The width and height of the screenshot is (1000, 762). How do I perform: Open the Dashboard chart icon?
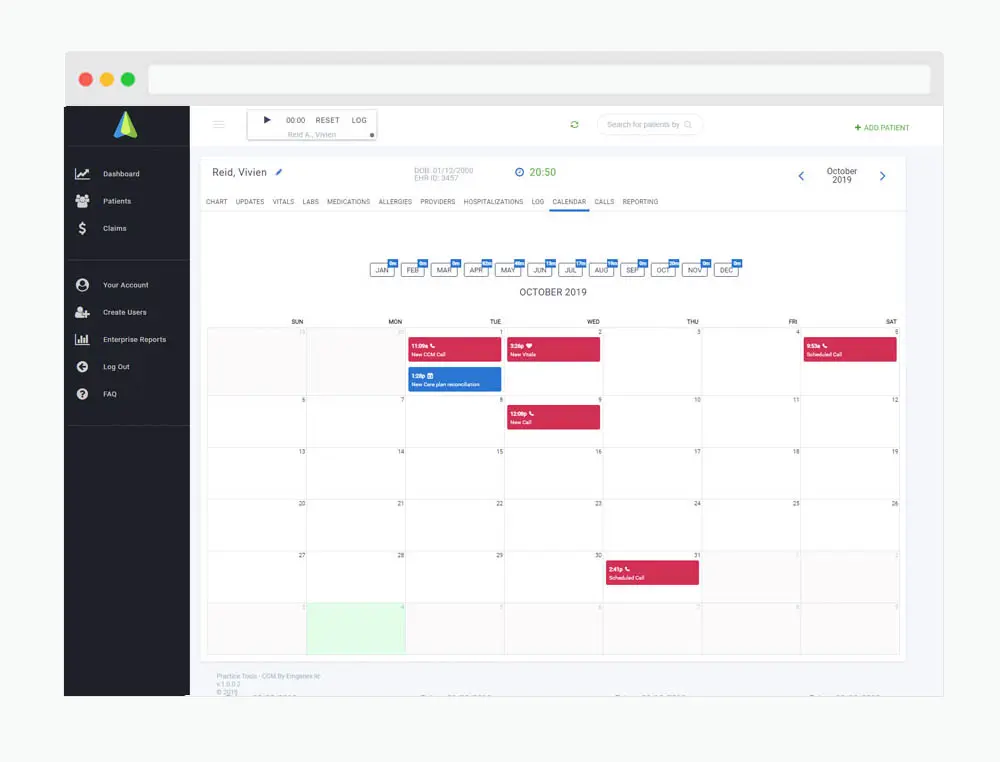pyautogui.click(x=82, y=173)
